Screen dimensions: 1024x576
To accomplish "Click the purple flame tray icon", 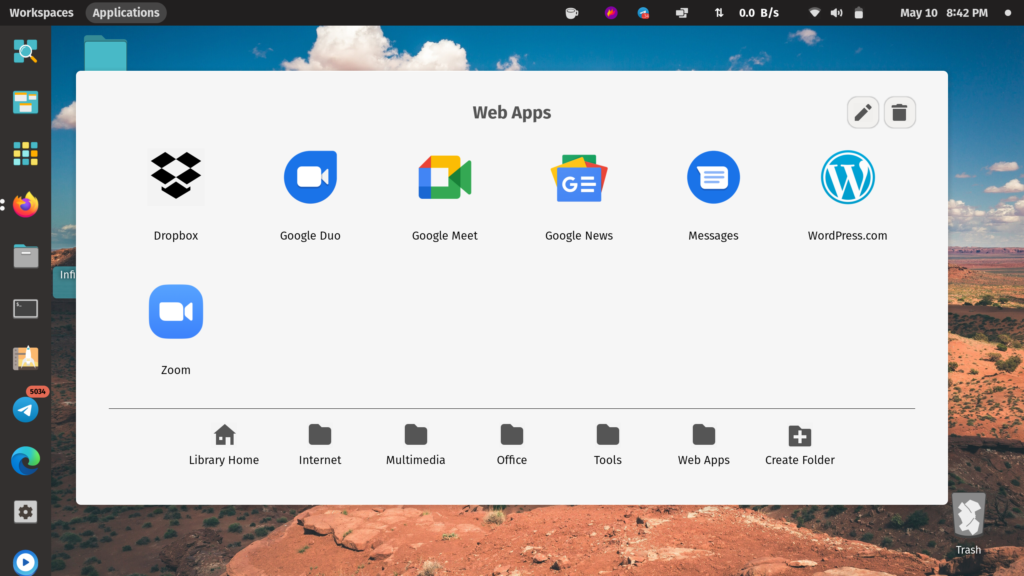I will coord(611,12).
